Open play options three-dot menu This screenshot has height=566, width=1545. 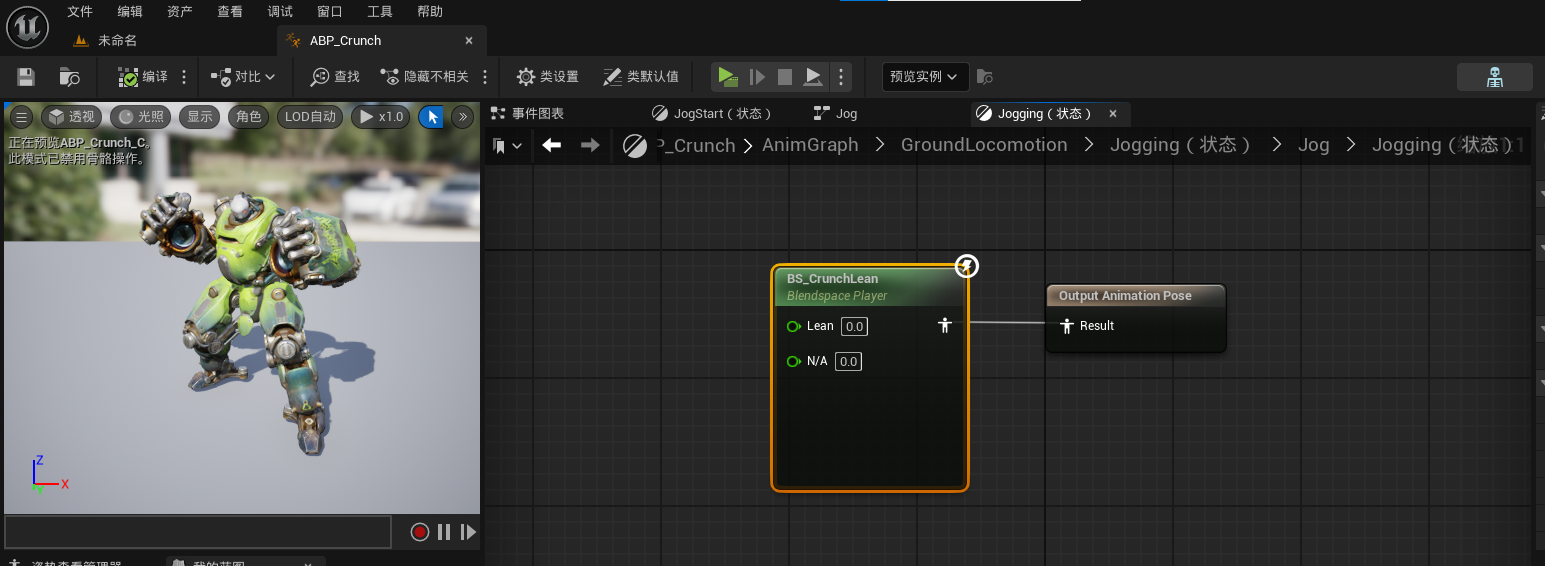pos(841,77)
